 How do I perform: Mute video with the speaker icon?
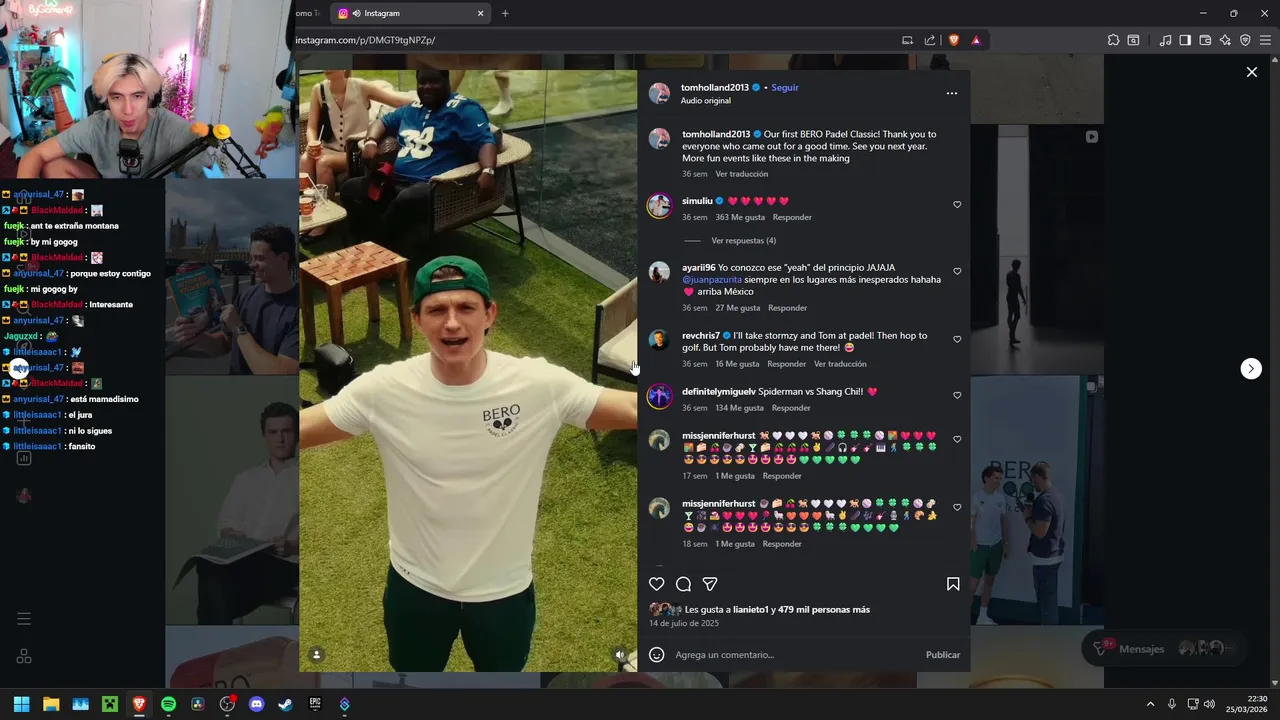(620, 655)
